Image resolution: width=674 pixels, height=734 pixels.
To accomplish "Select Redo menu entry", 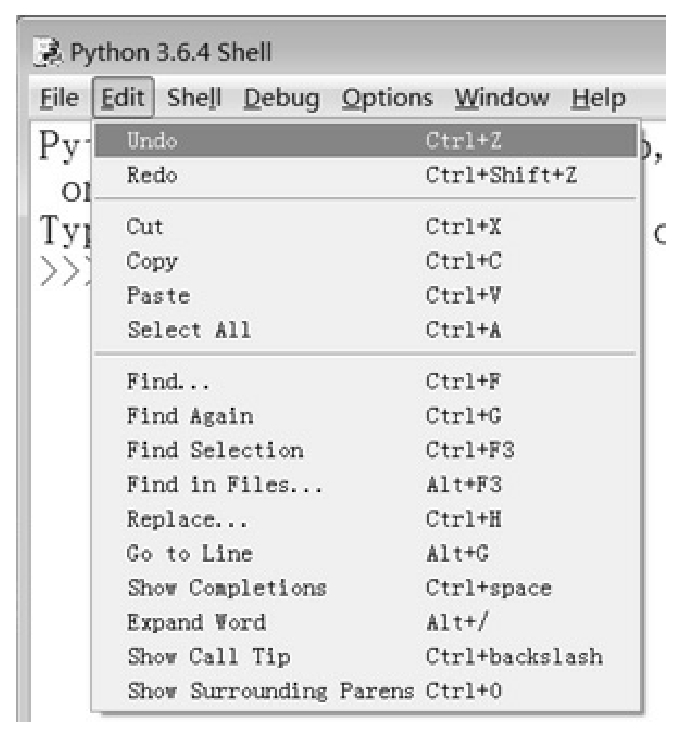I will pyautogui.click(x=366, y=175).
